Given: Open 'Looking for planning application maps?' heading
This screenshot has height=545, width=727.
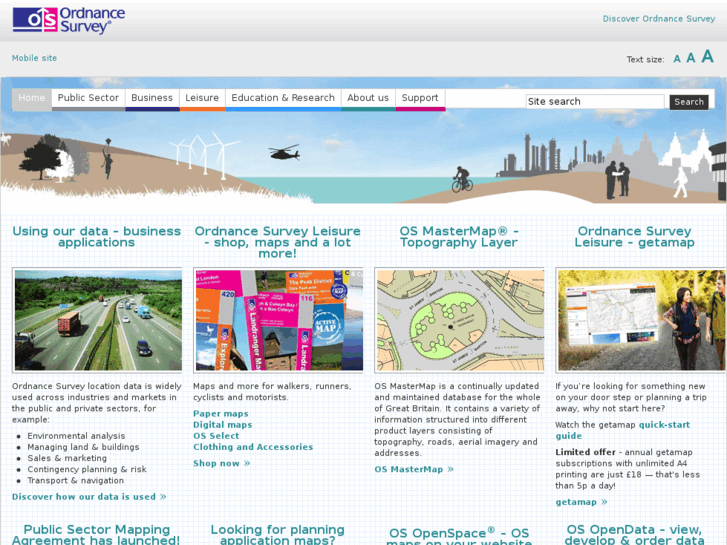Looking at the screenshot, I should tap(277, 534).
